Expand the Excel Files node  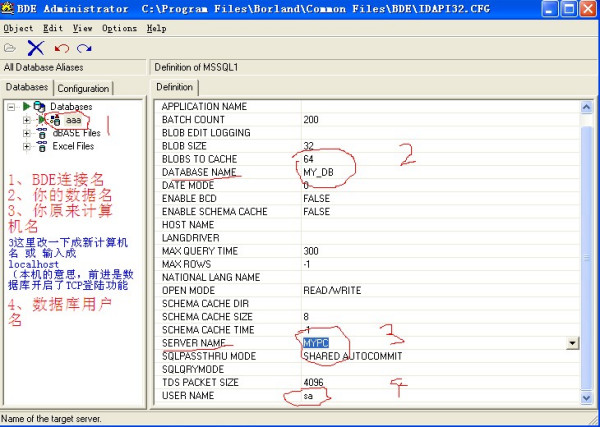(x=26, y=146)
